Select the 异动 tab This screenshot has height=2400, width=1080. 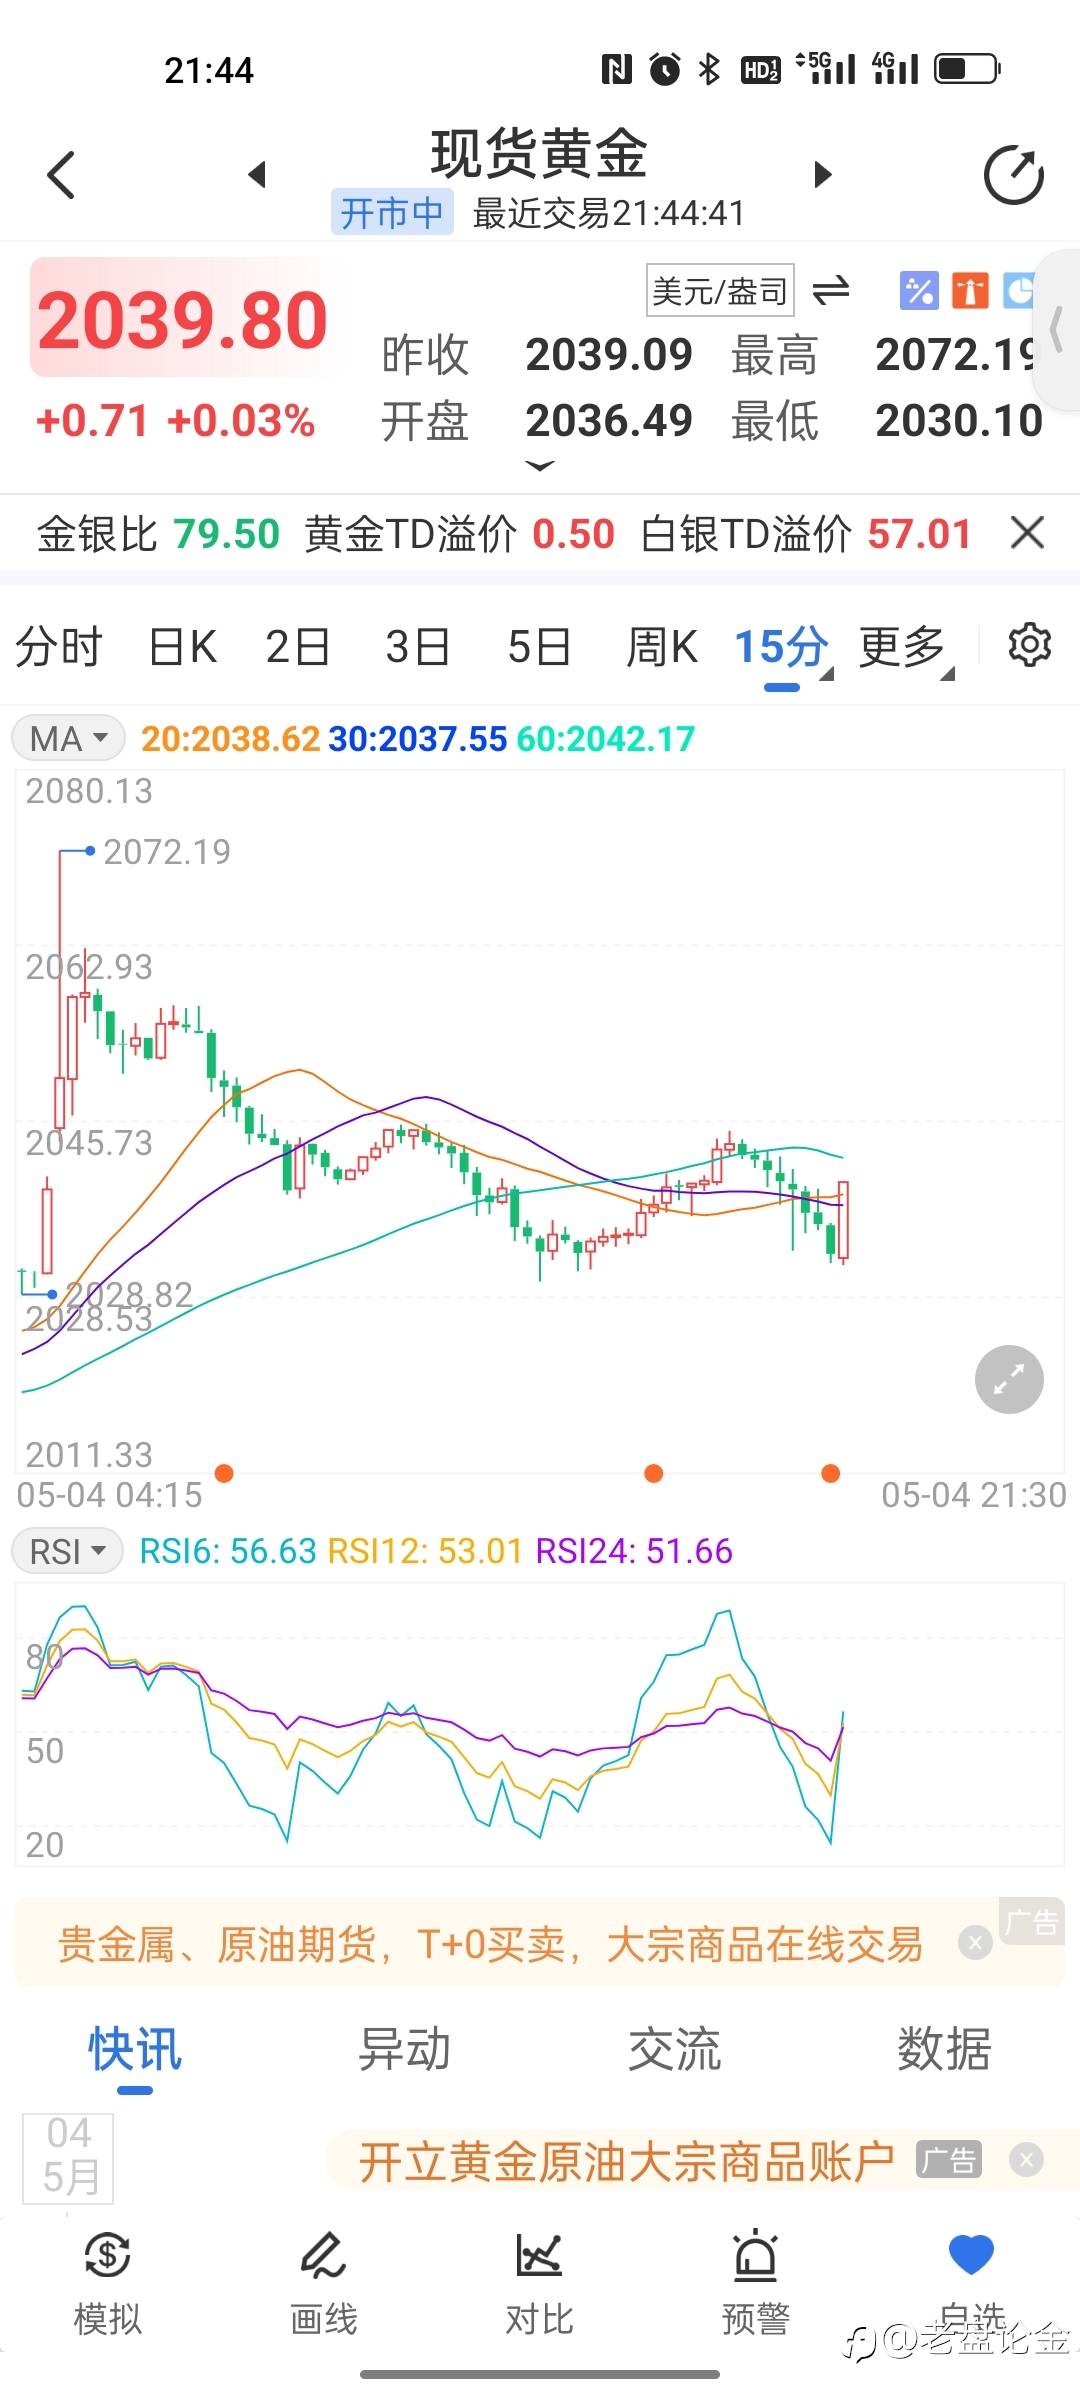(404, 2049)
